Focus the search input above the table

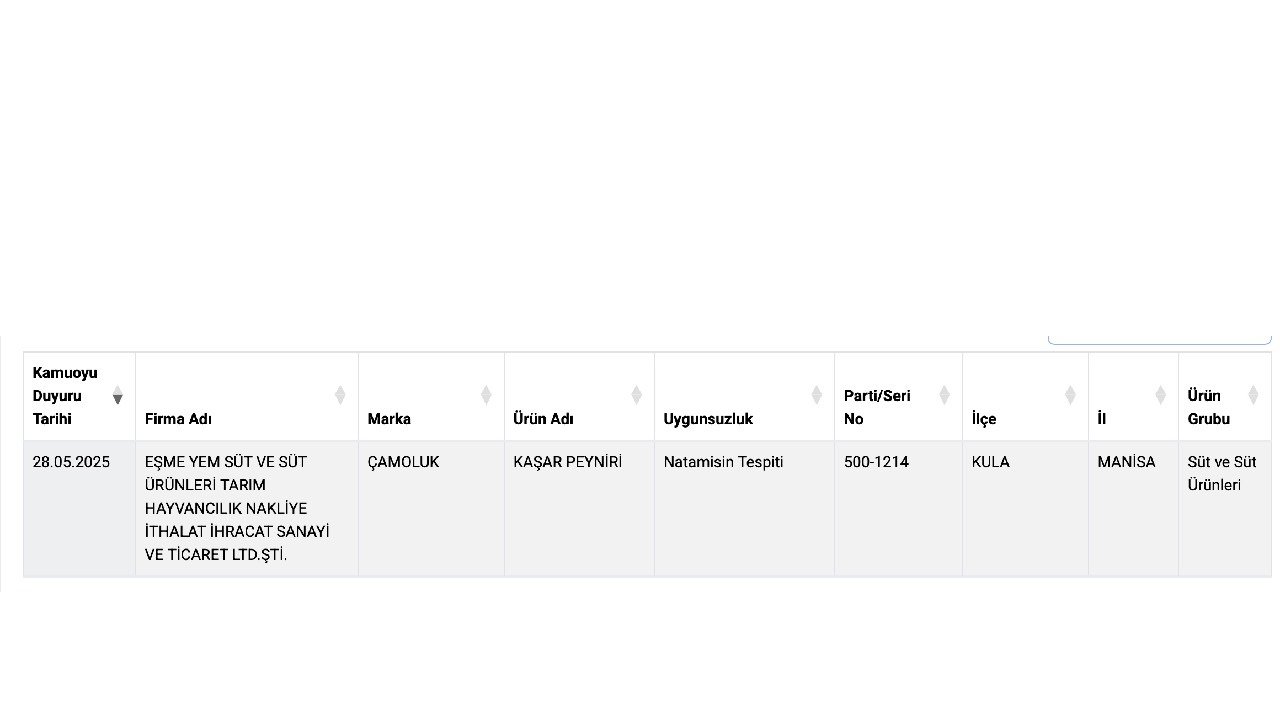click(1159, 340)
